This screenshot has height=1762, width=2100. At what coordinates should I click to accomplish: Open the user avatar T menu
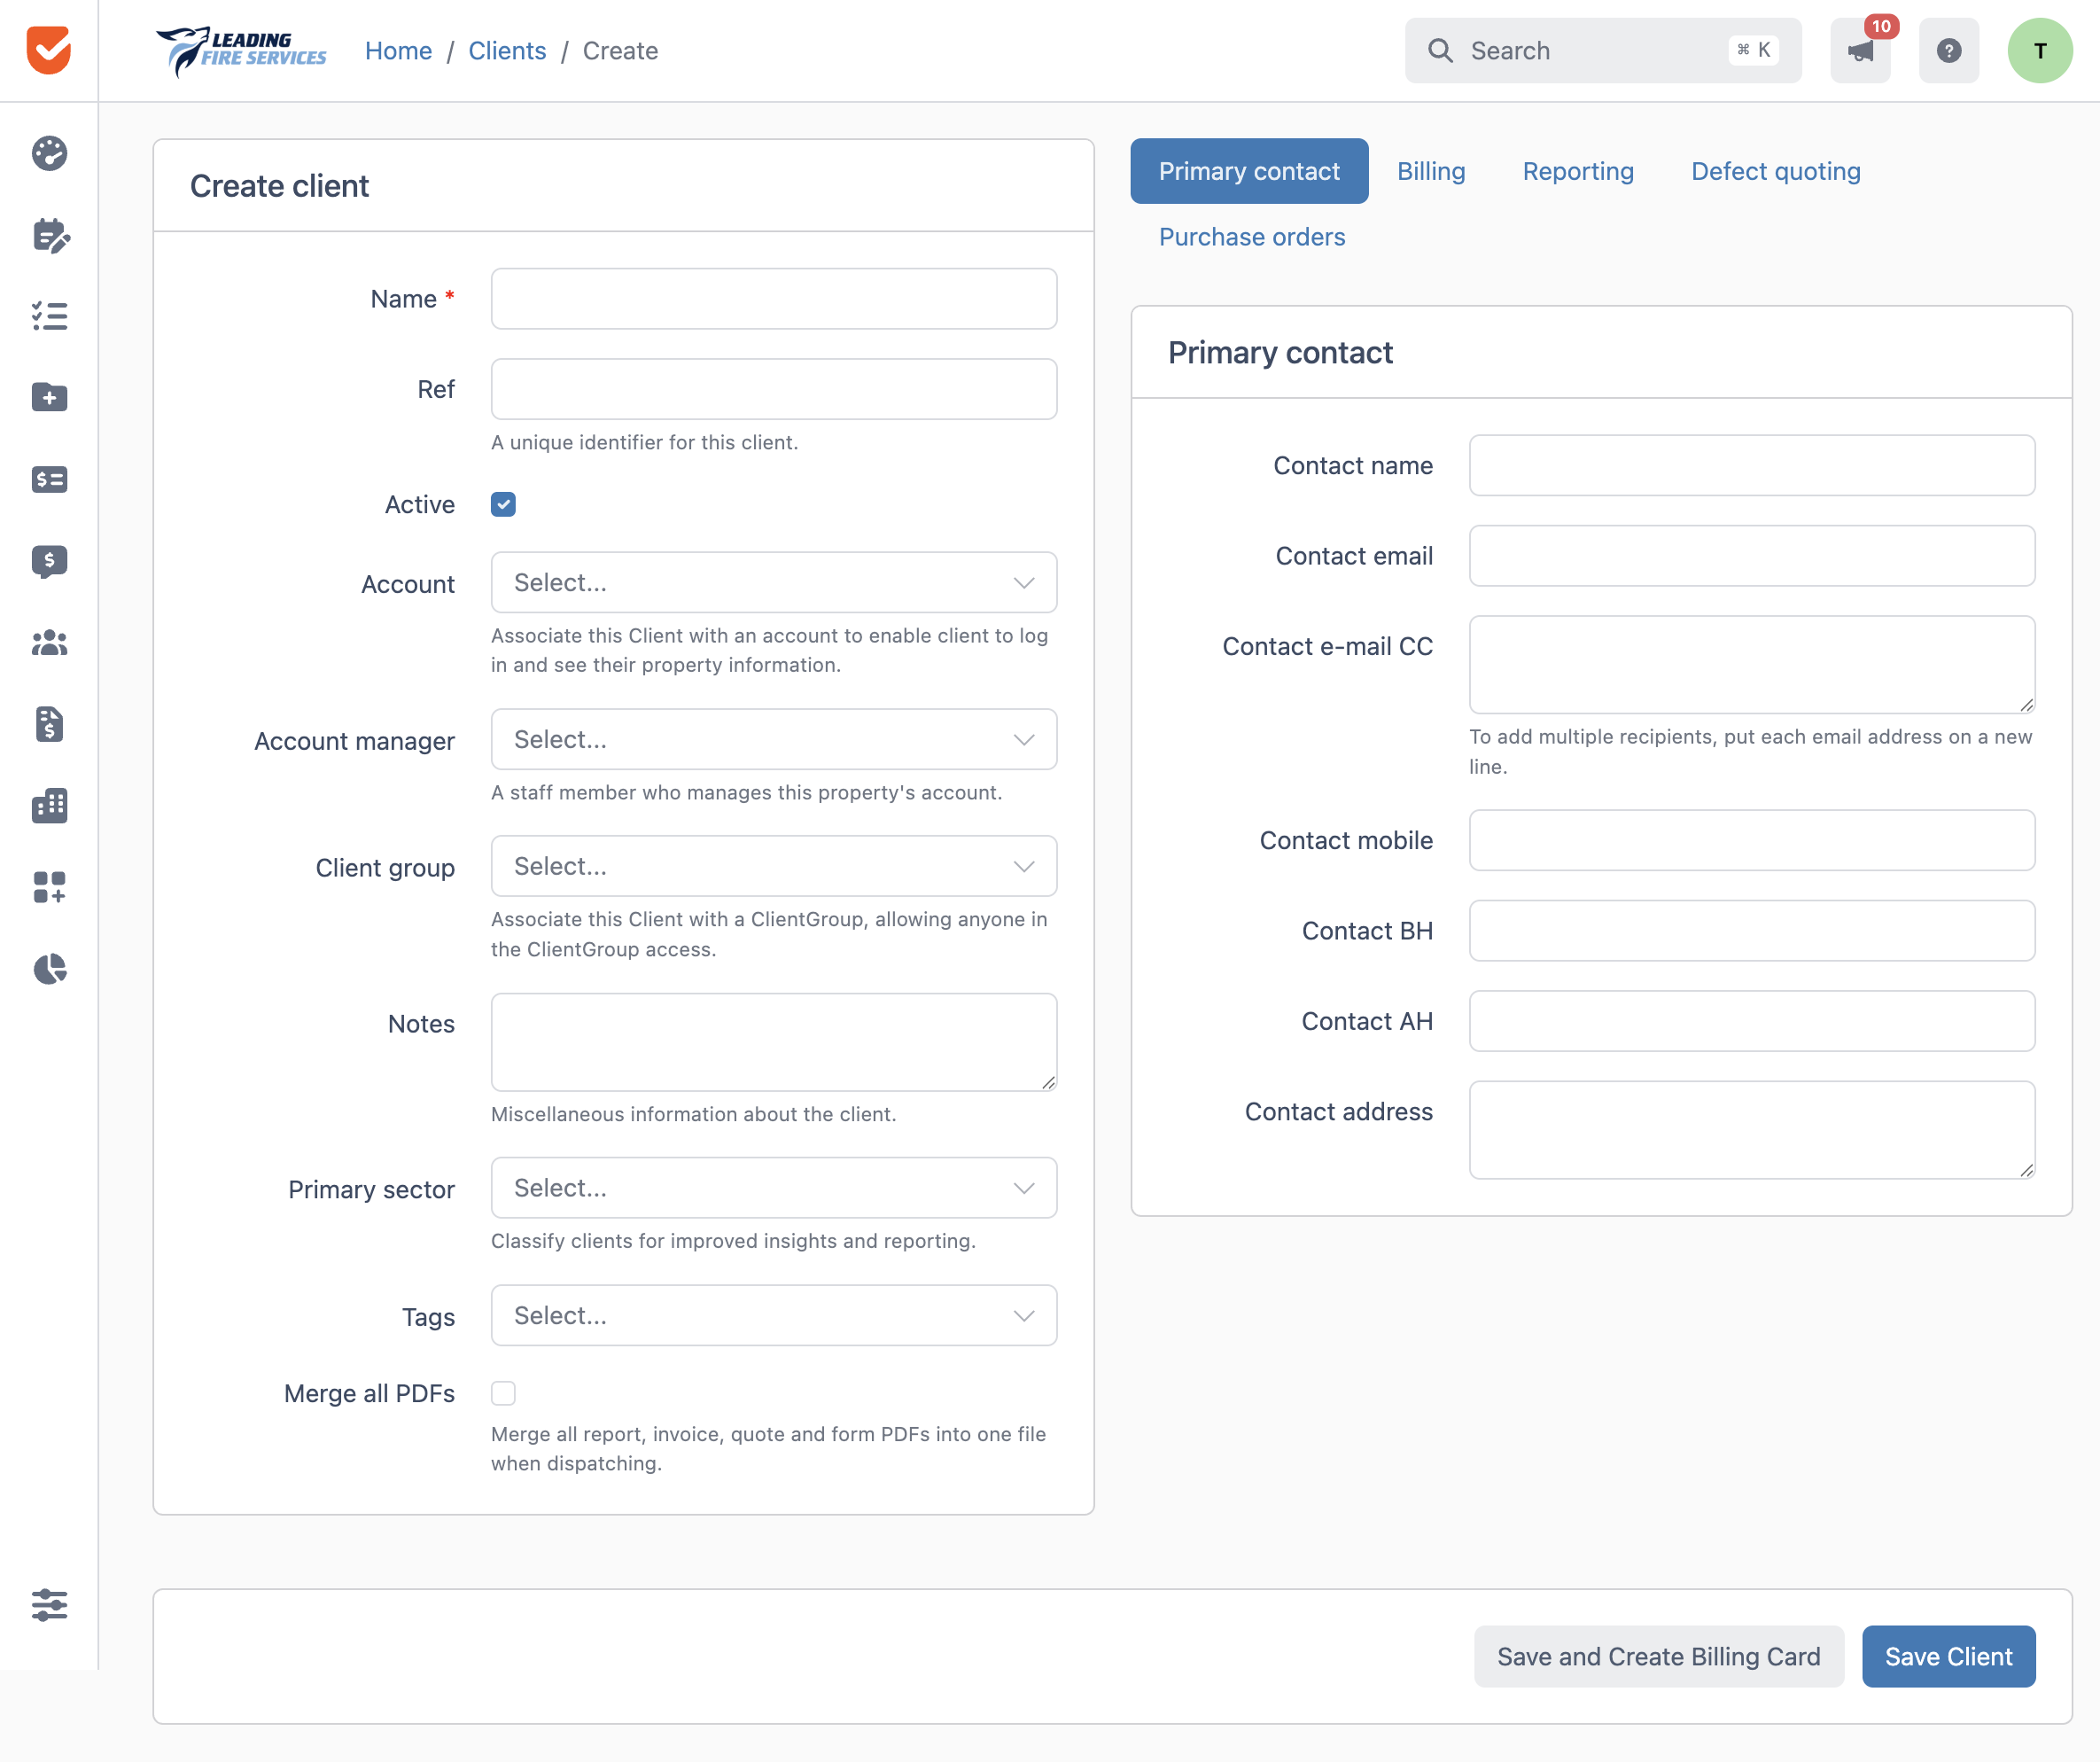[2040, 50]
